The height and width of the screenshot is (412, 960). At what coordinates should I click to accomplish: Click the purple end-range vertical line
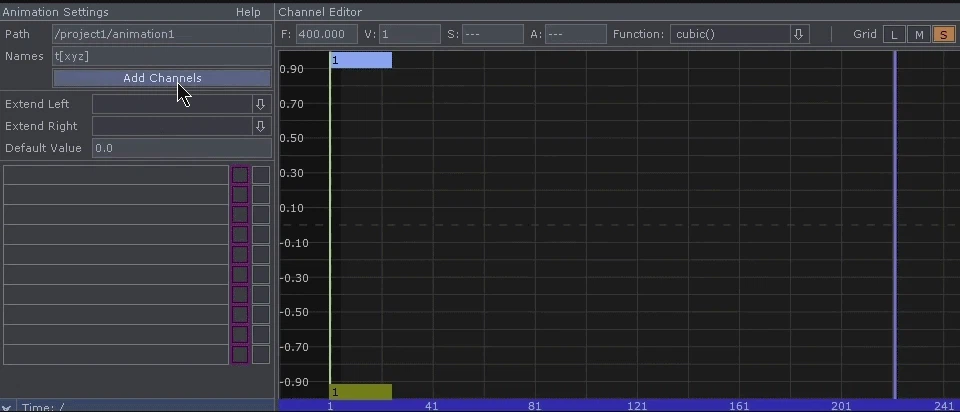[895, 225]
